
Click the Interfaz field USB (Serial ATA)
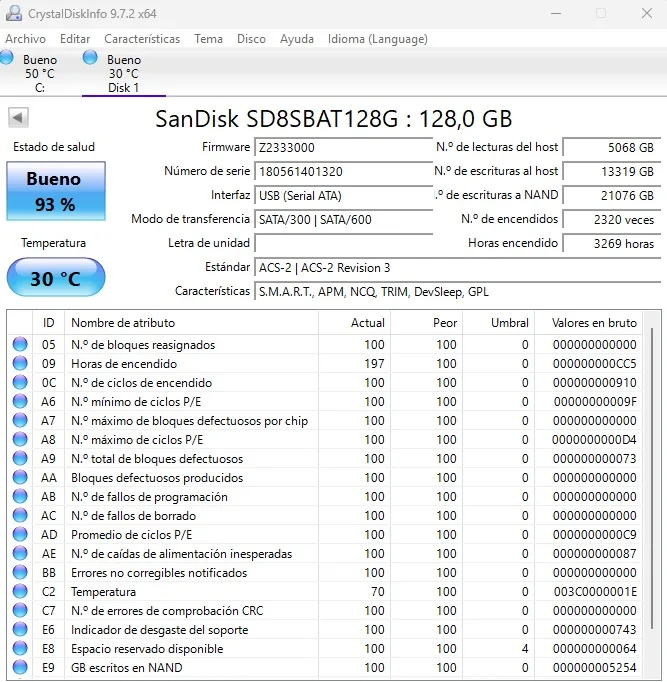344,195
